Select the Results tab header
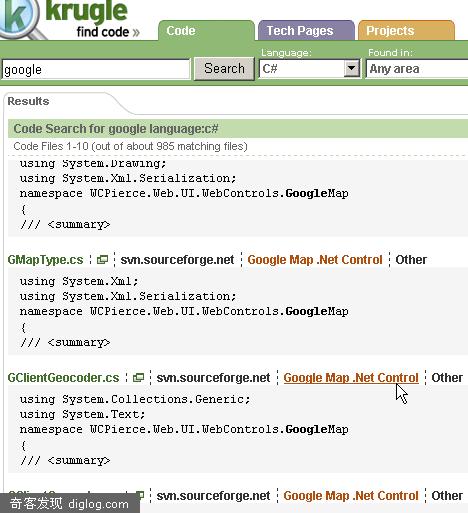The height and width of the screenshot is (513, 468). (x=28, y=101)
